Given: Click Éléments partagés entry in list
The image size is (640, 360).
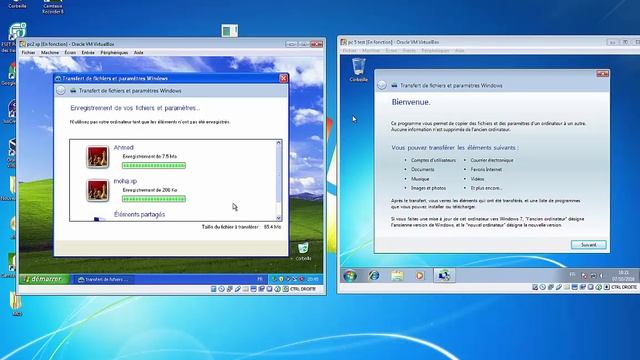Looking at the screenshot, I should point(140,214).
